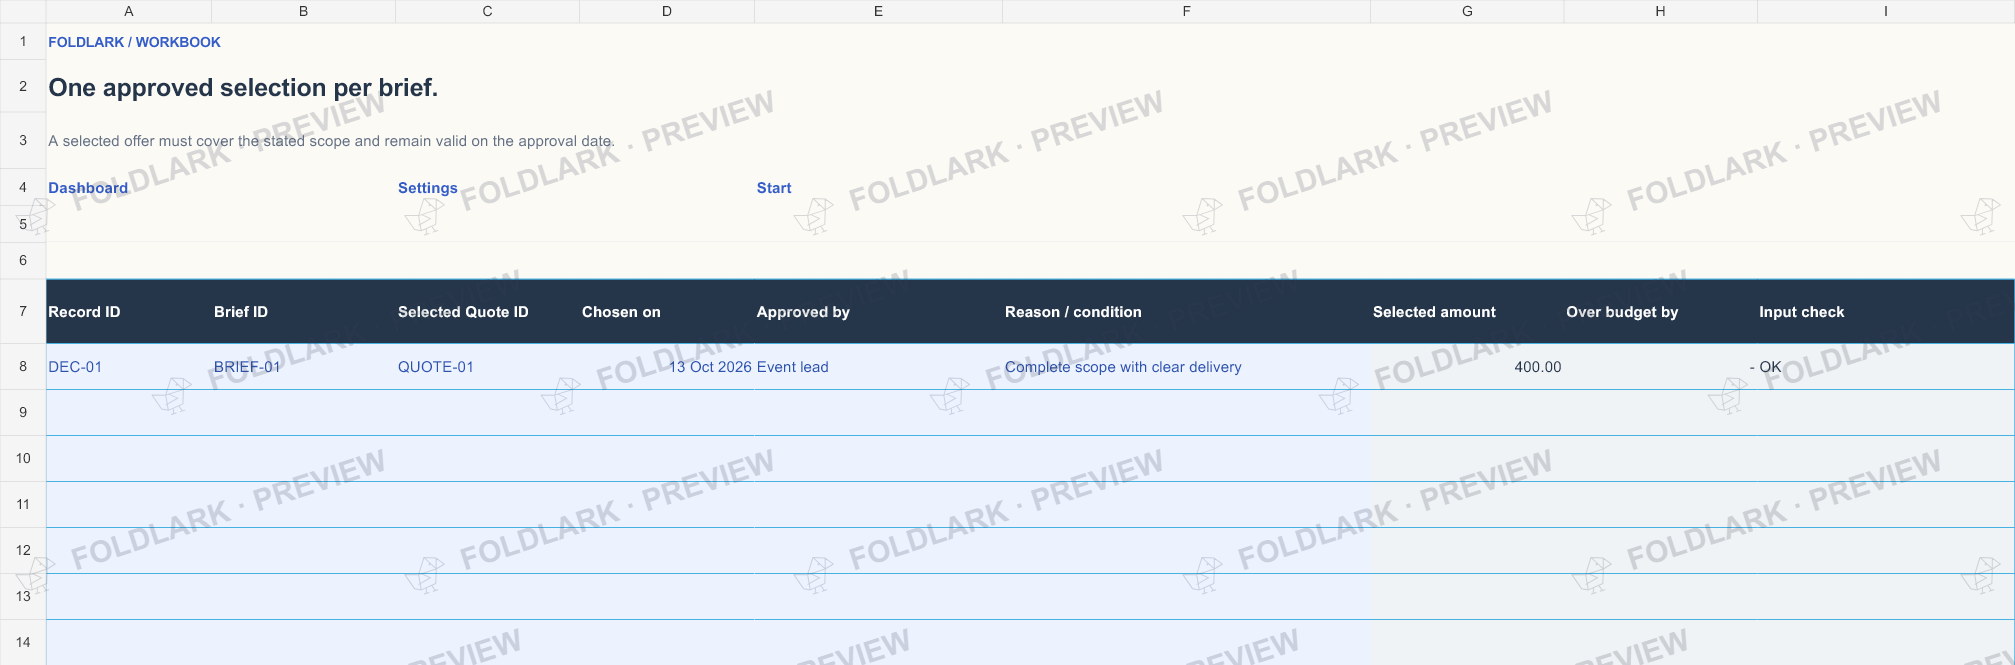Open the Settings link
Screen dimensions: 2015x665
coord(428,188)
